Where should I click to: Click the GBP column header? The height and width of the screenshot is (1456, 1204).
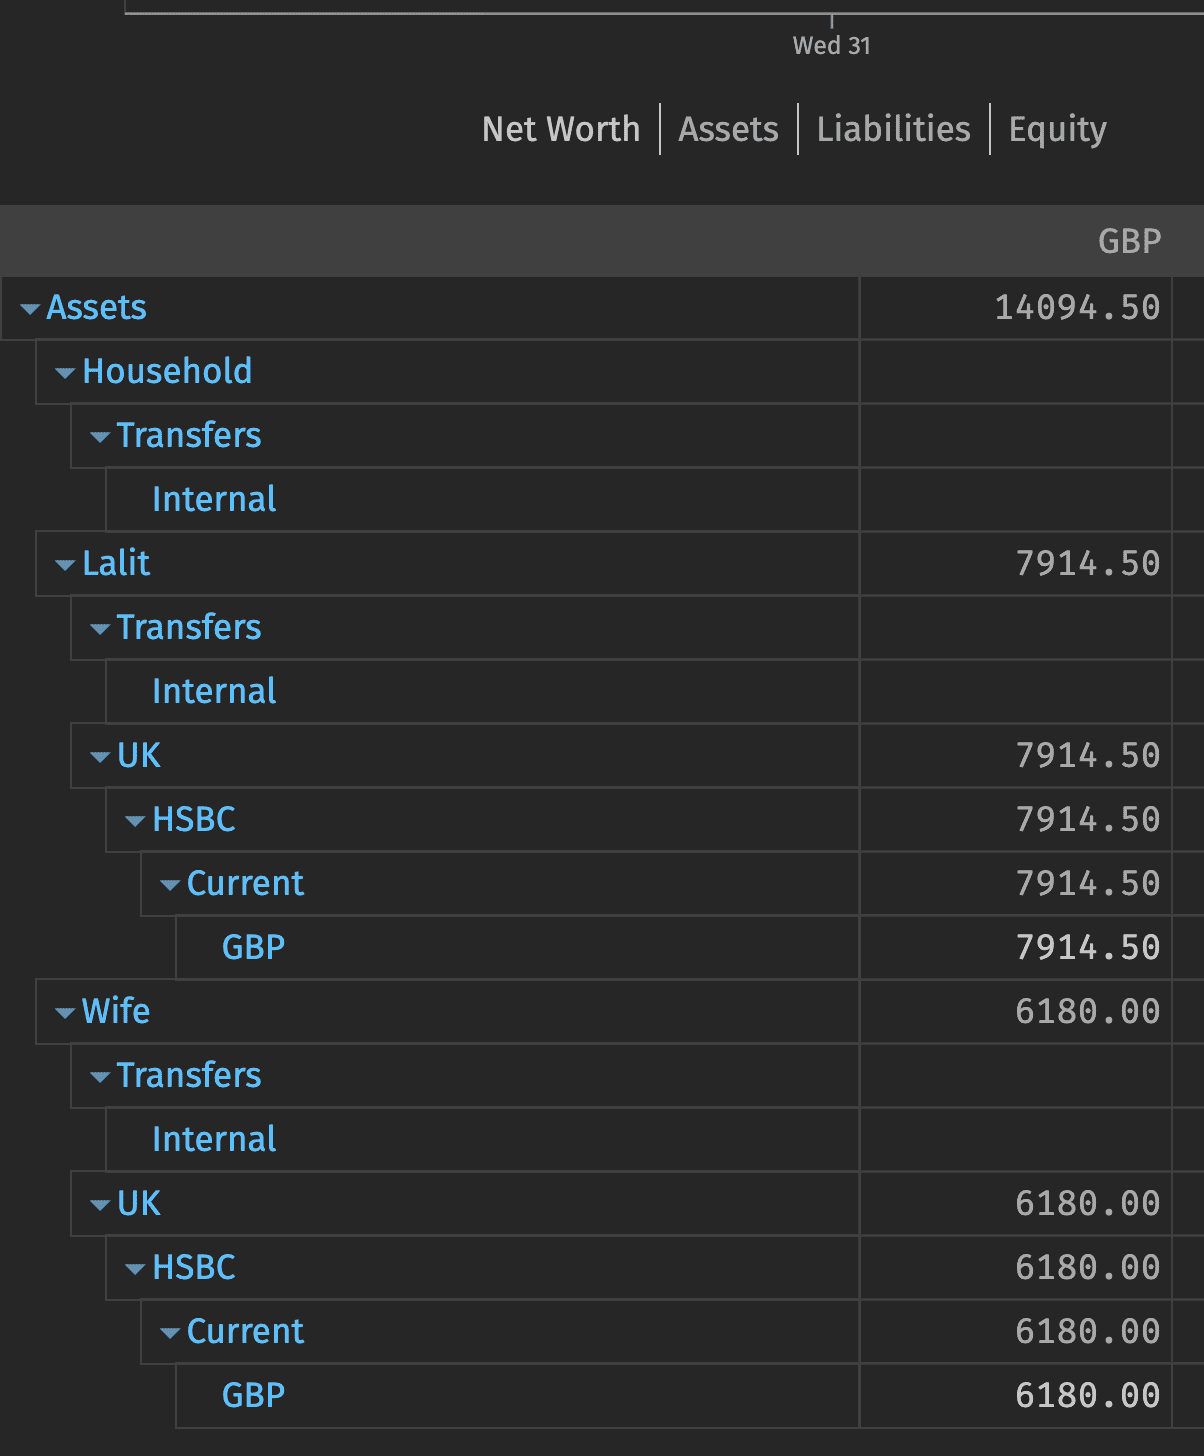click(x=1129, y=240)
